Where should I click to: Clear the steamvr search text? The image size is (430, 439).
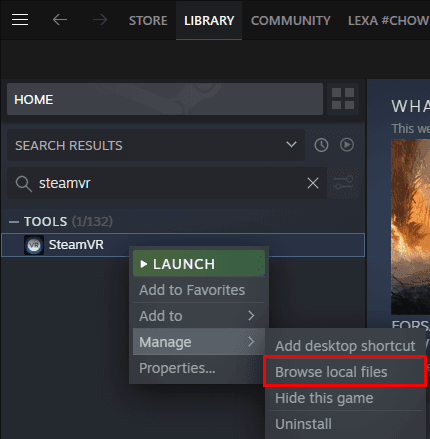313,183
